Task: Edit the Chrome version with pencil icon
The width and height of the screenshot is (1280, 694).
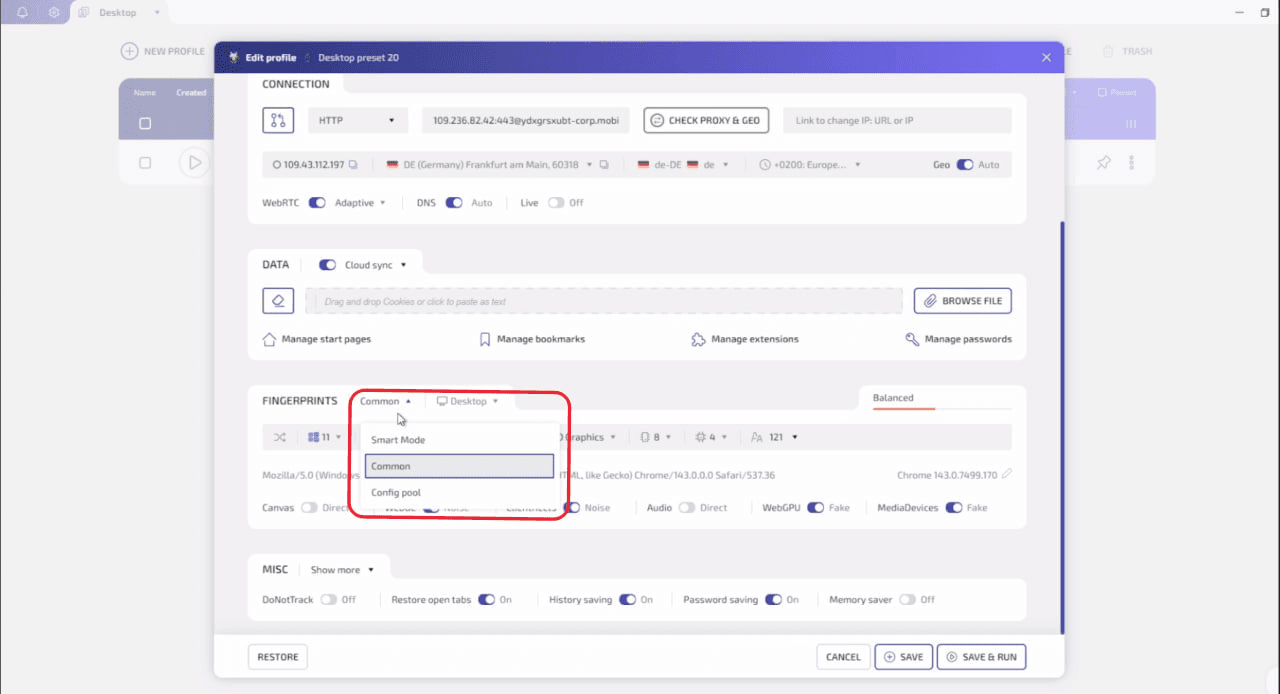Action: 1006,474
